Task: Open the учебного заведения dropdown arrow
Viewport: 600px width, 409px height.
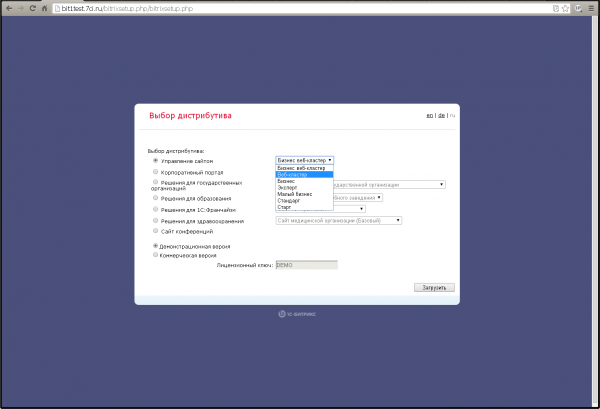Action: [379, 197]
